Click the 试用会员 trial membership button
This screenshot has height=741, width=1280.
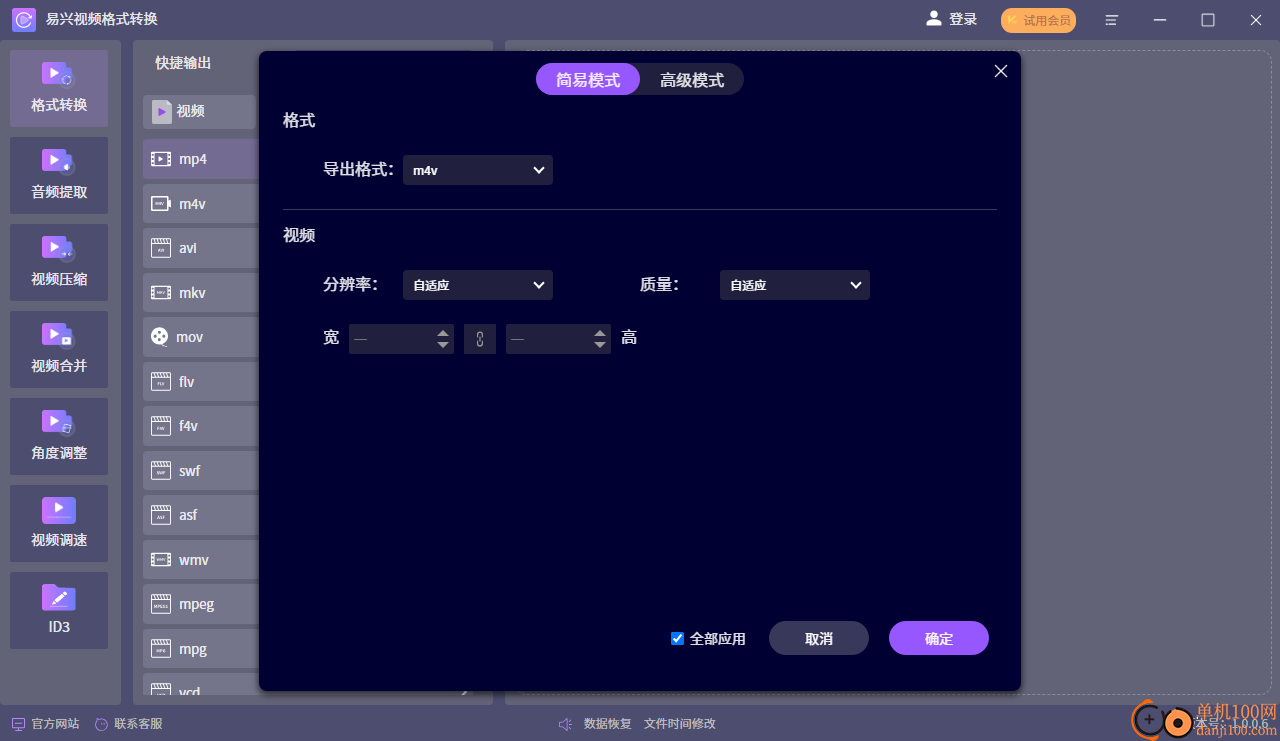tap(1038, 20)
